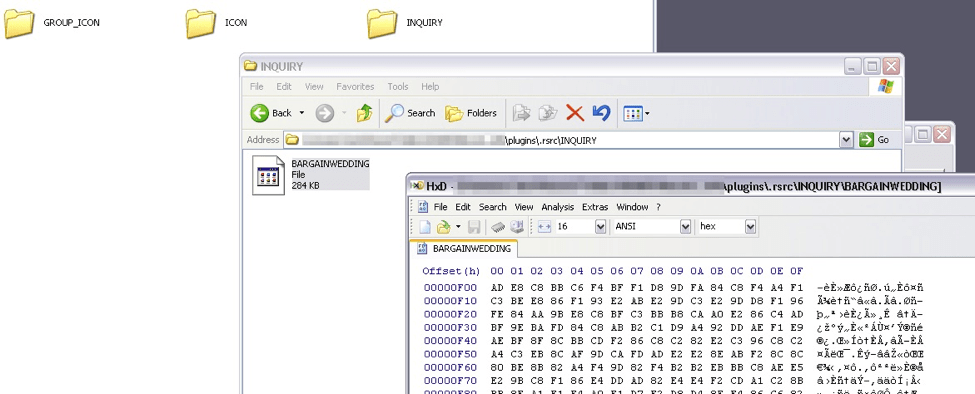
Task: Click first hex byte FE in row 00000F20
Action: (497, 314)
